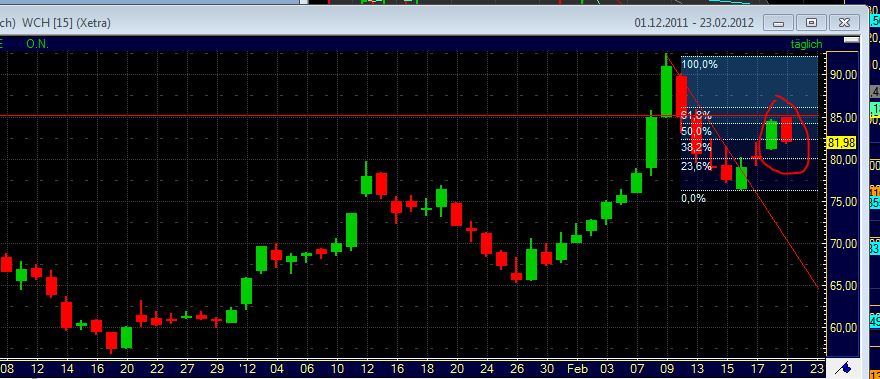Click the 100,0% Fibonacci level label

click(699, 64)
